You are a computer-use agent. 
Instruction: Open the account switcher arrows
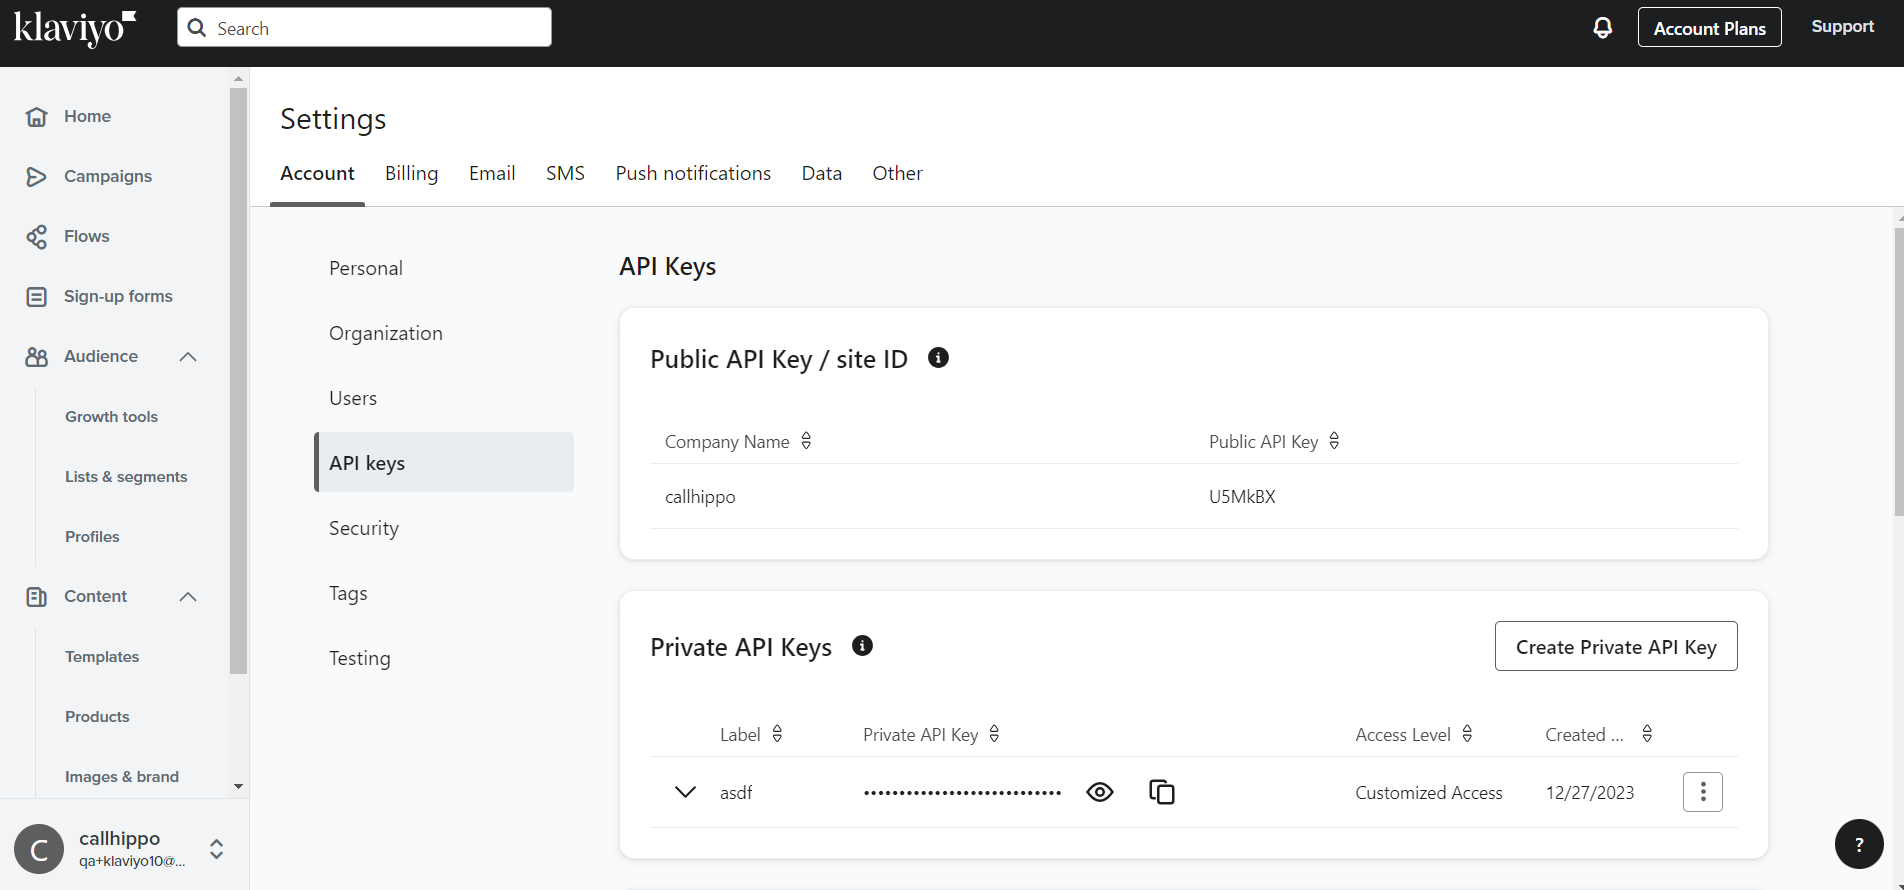216,849
